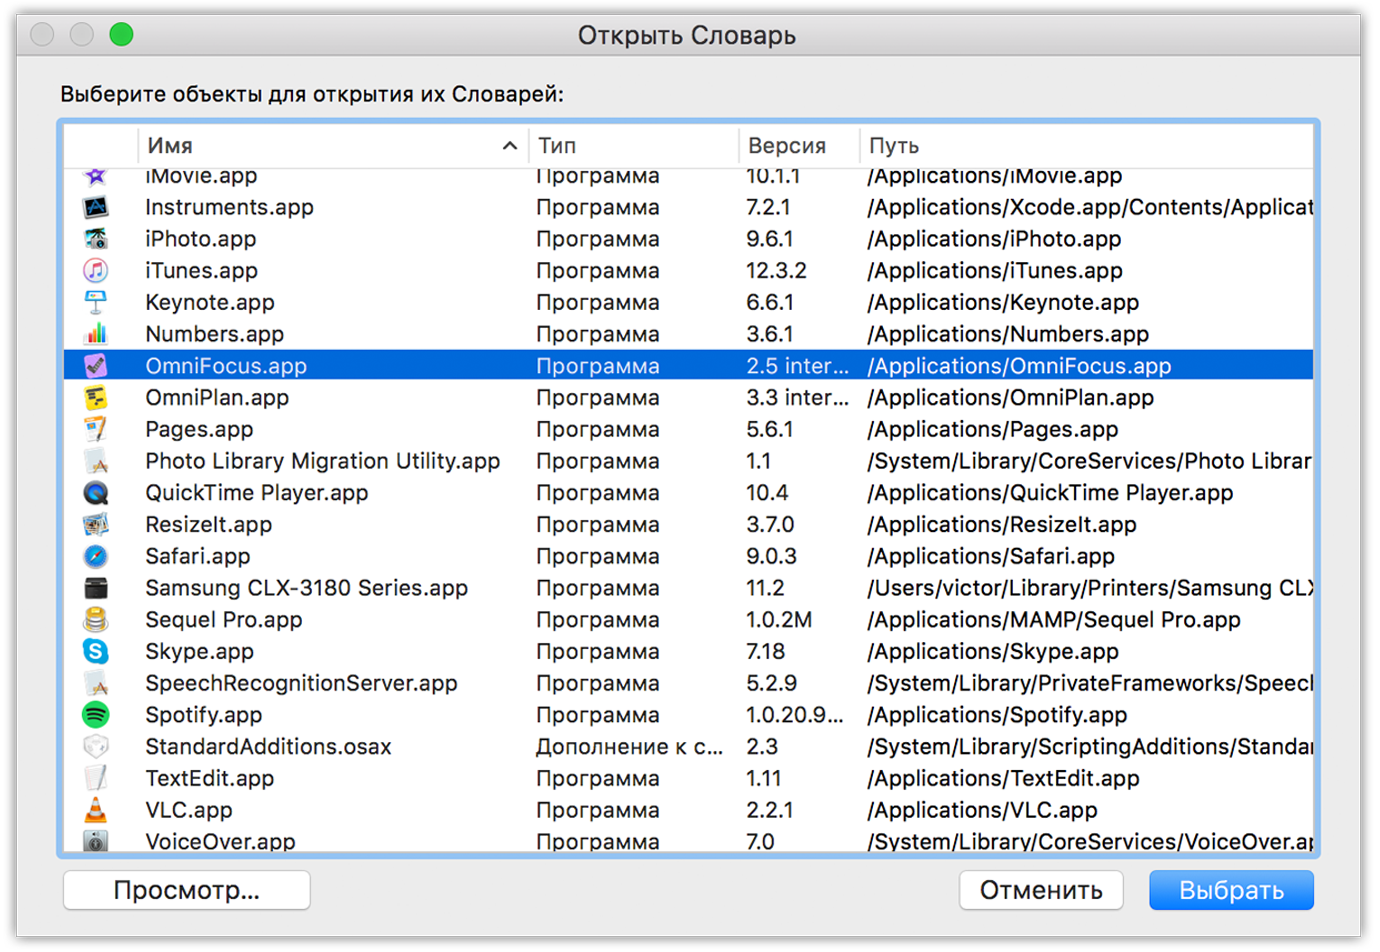Click the /Applications/Safari.app path
Image resolution: width=1380 pixels, height=952 pixels.
[x=990, y=556]
